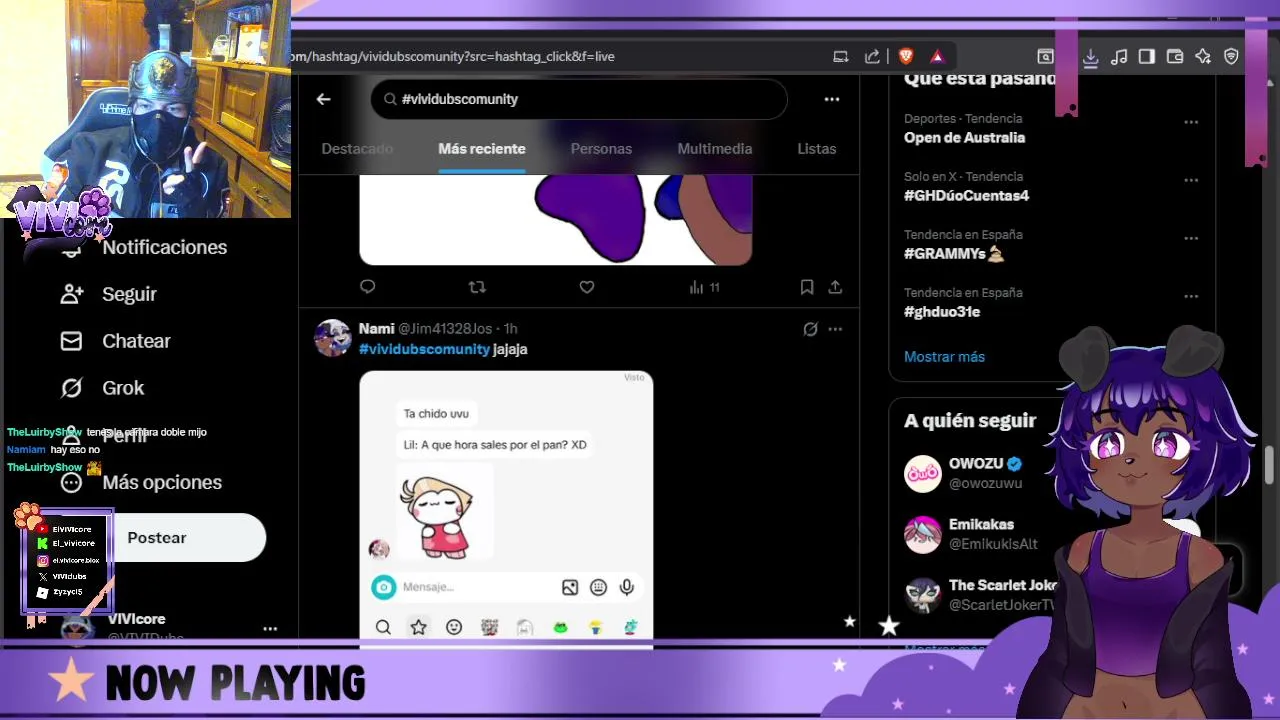Open the purple drawing image in upper post
The height and width of the screenshot is (720, 1280).
coord(555,219)
